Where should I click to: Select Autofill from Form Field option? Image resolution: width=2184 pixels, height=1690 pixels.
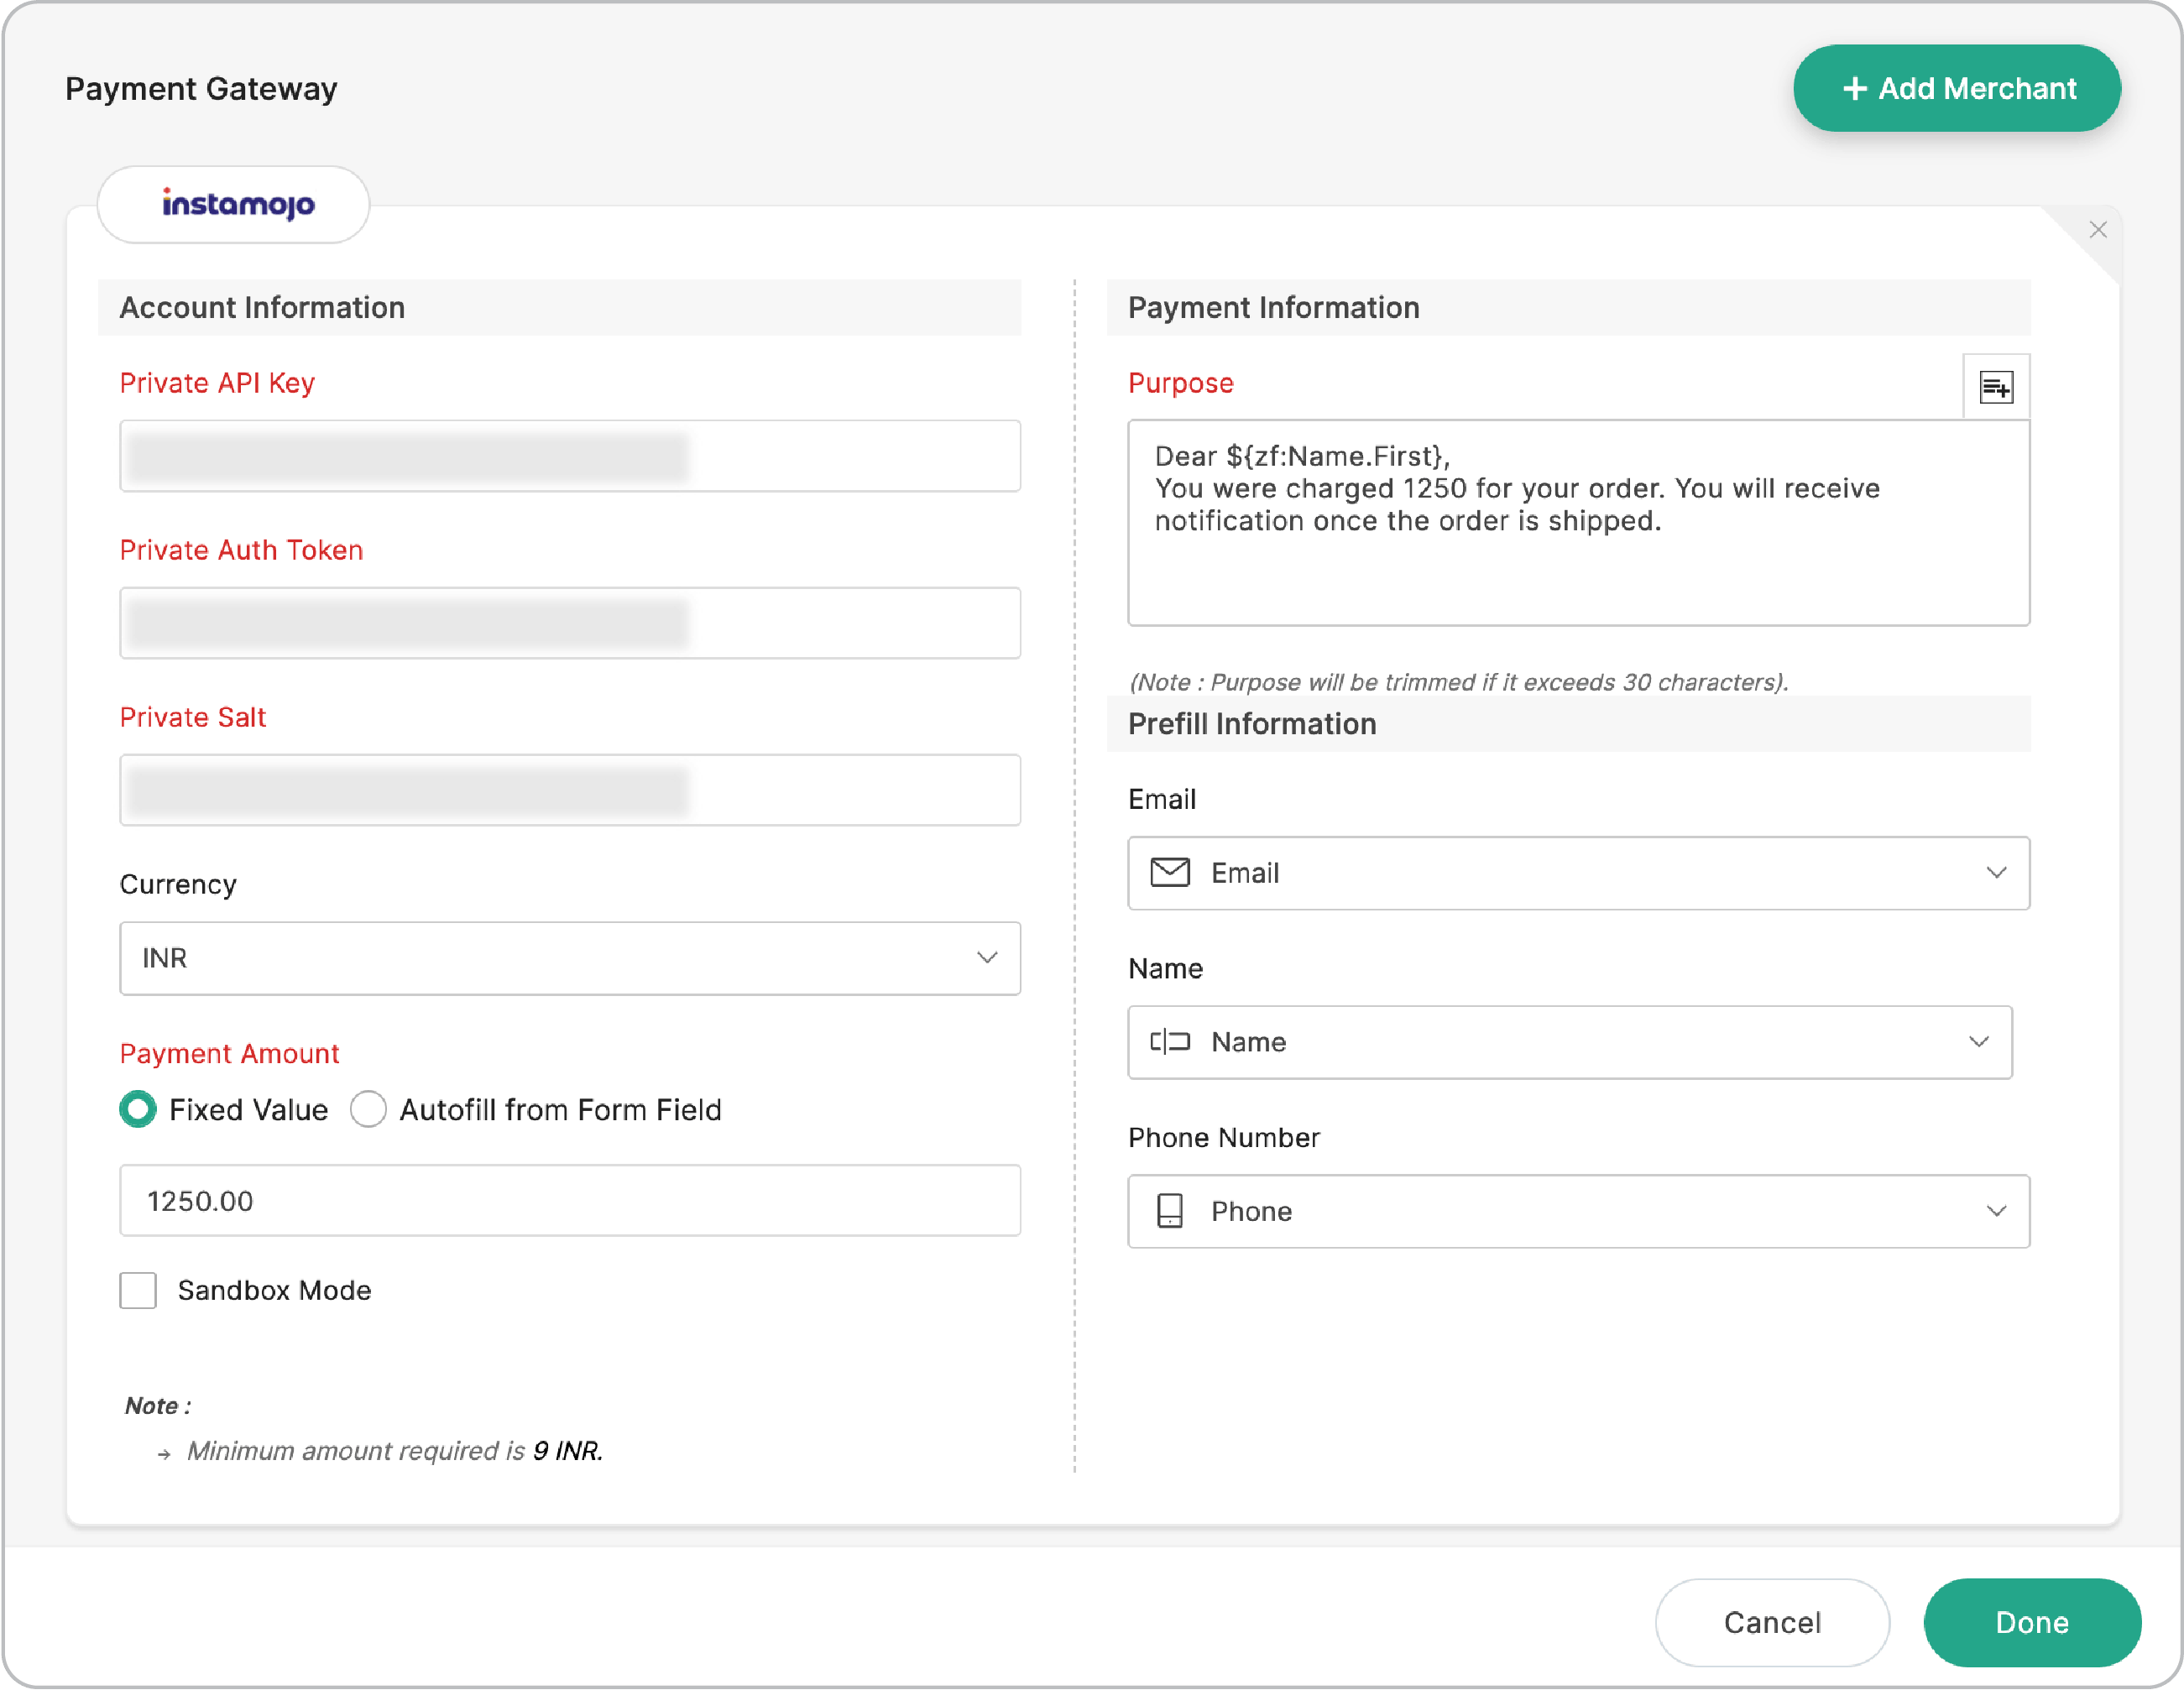[x=368, y=1109]
